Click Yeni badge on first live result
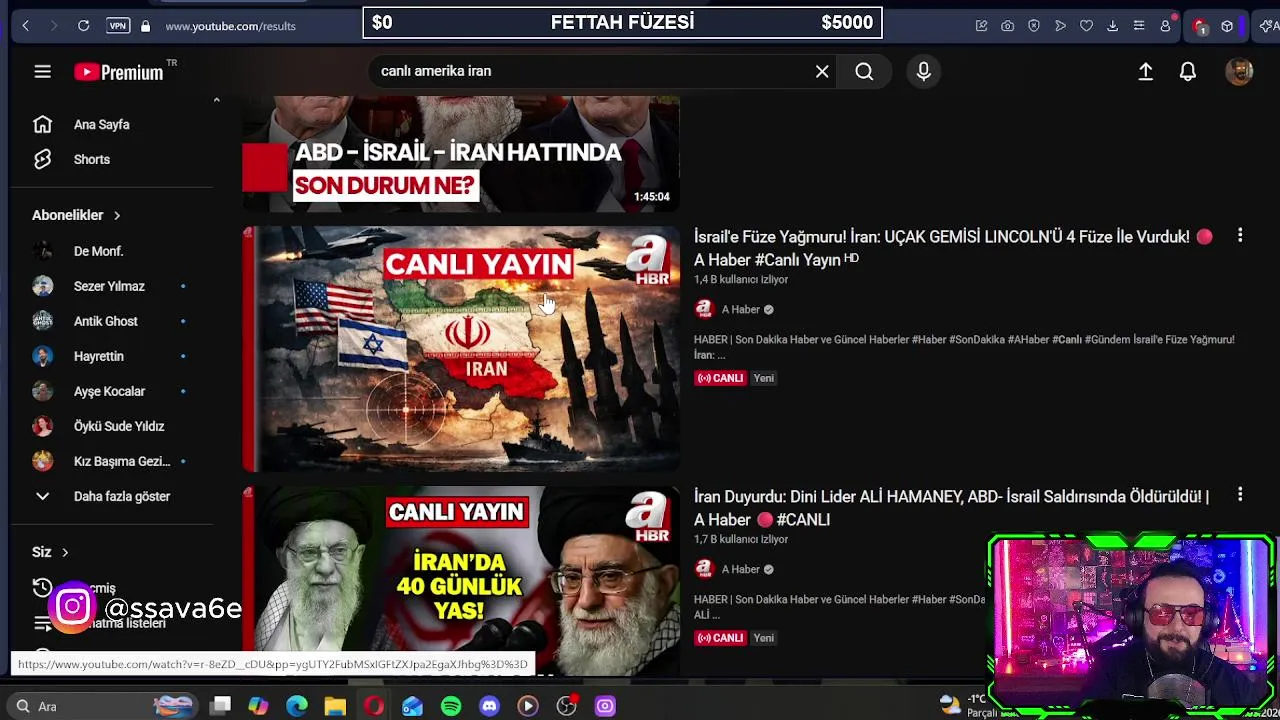This screenshot has width=1280, height=720. coord(764,378)
